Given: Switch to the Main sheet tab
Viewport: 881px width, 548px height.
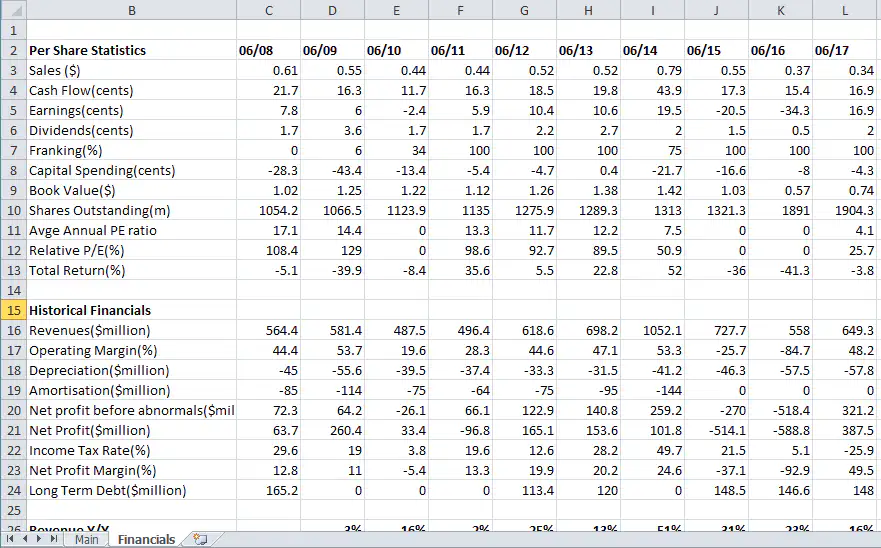Looking at the screenshot, I should [86, 539].
